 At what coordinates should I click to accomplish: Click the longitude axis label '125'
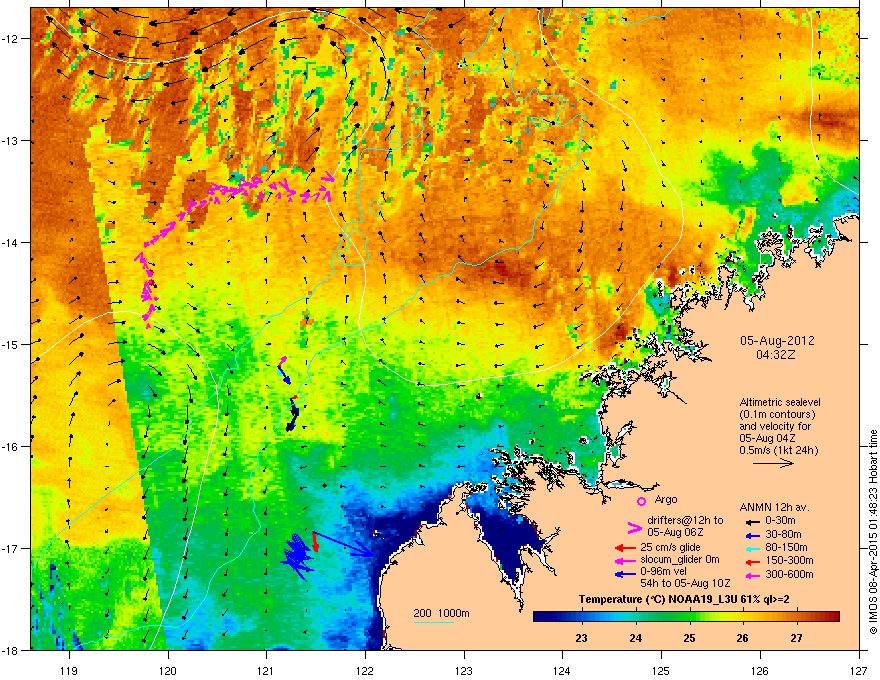click(x=661, y=670)
